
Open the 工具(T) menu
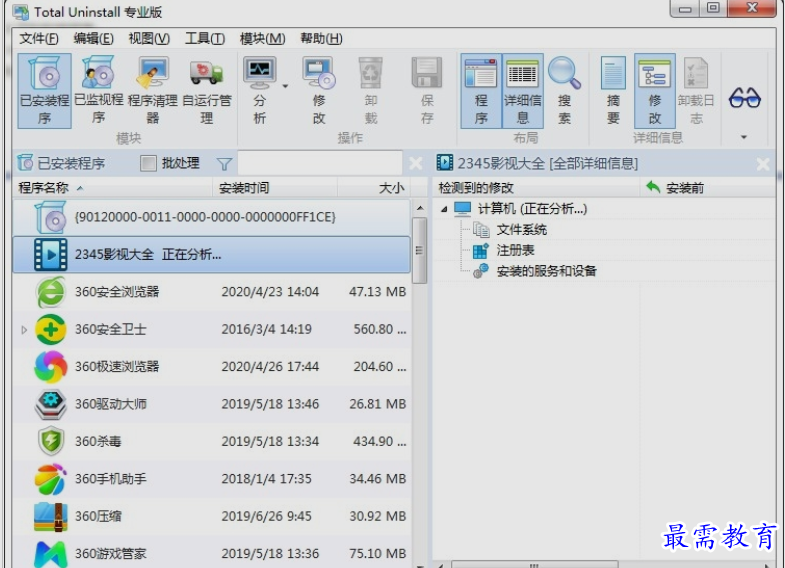[205, 39]
